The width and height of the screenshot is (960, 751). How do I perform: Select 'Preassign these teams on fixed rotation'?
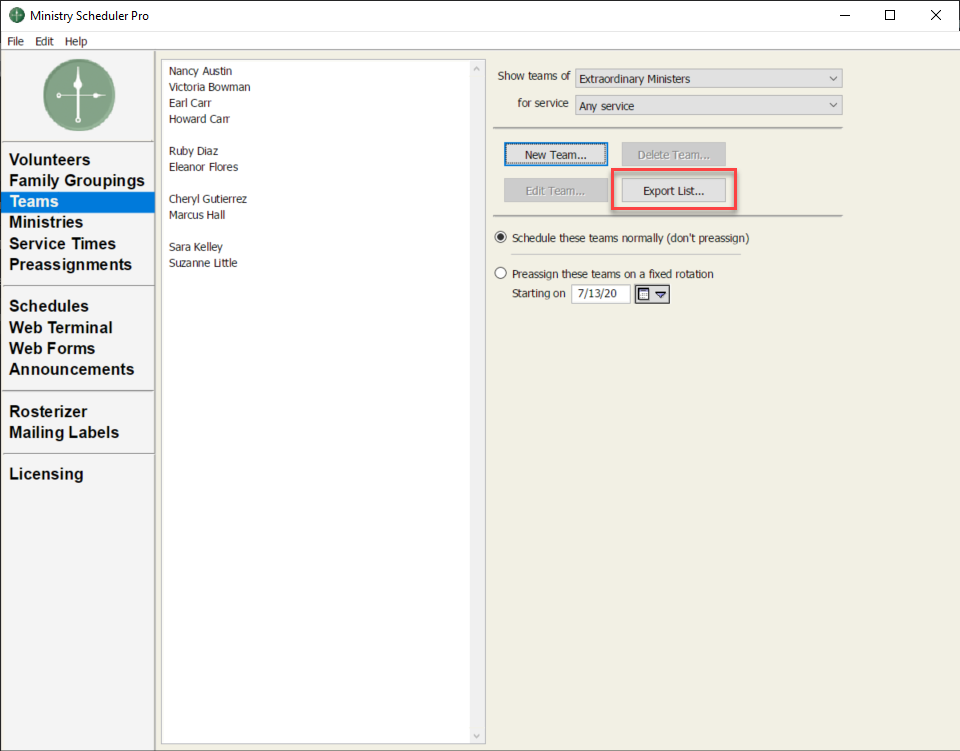tap(501, 273)
